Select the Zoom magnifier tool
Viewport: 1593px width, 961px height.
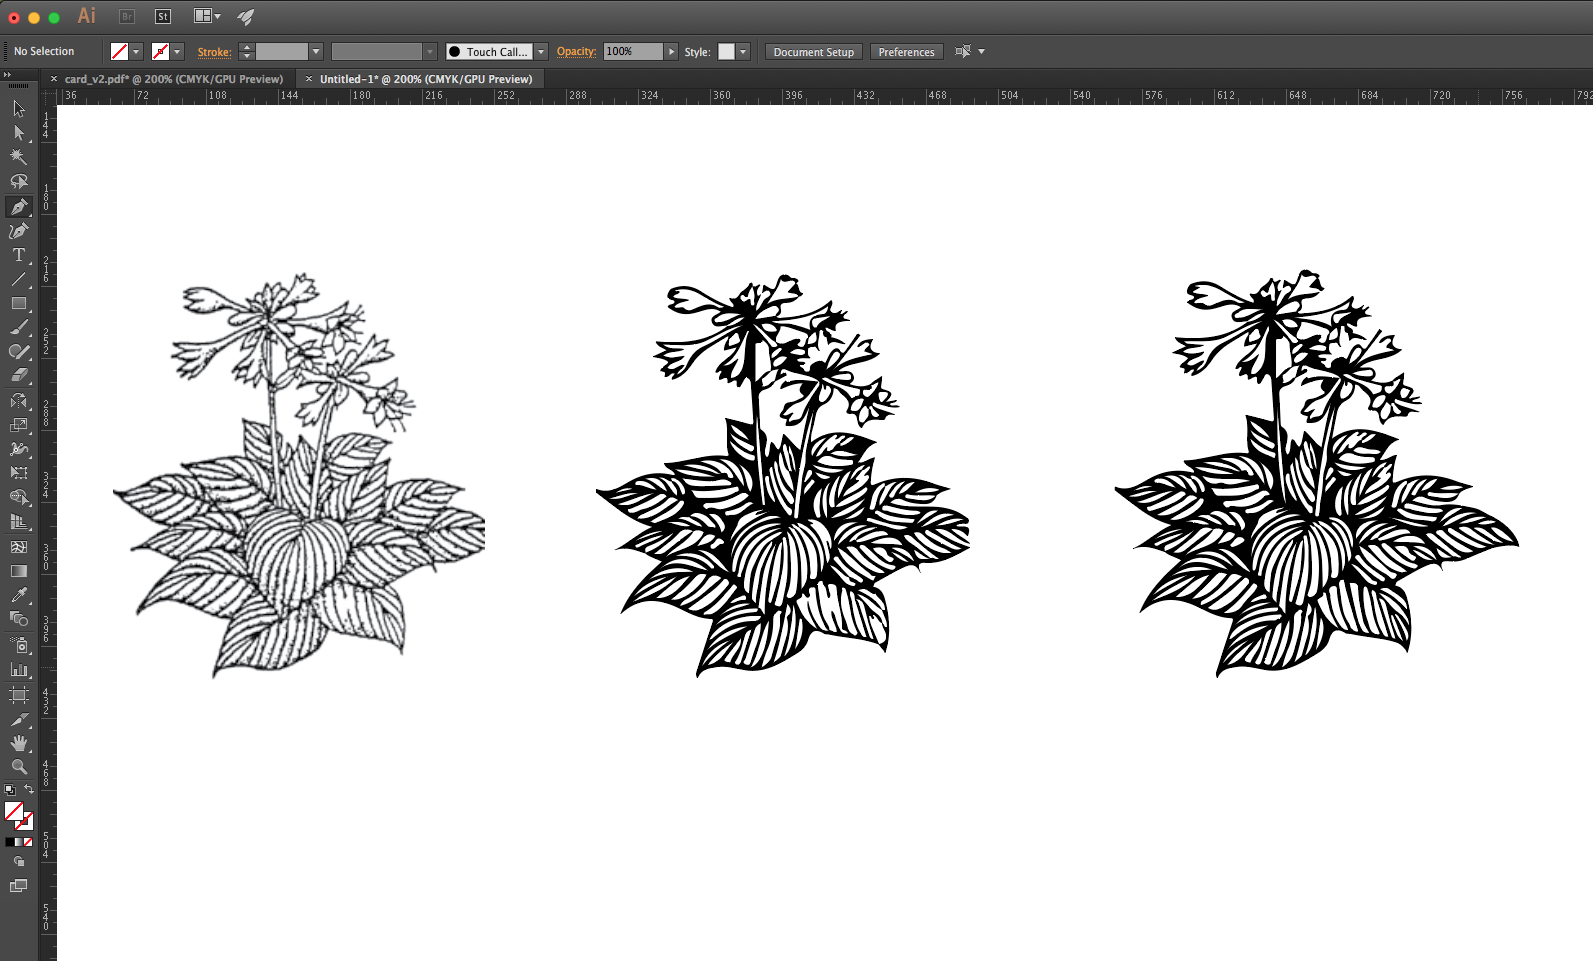(19, 767)
